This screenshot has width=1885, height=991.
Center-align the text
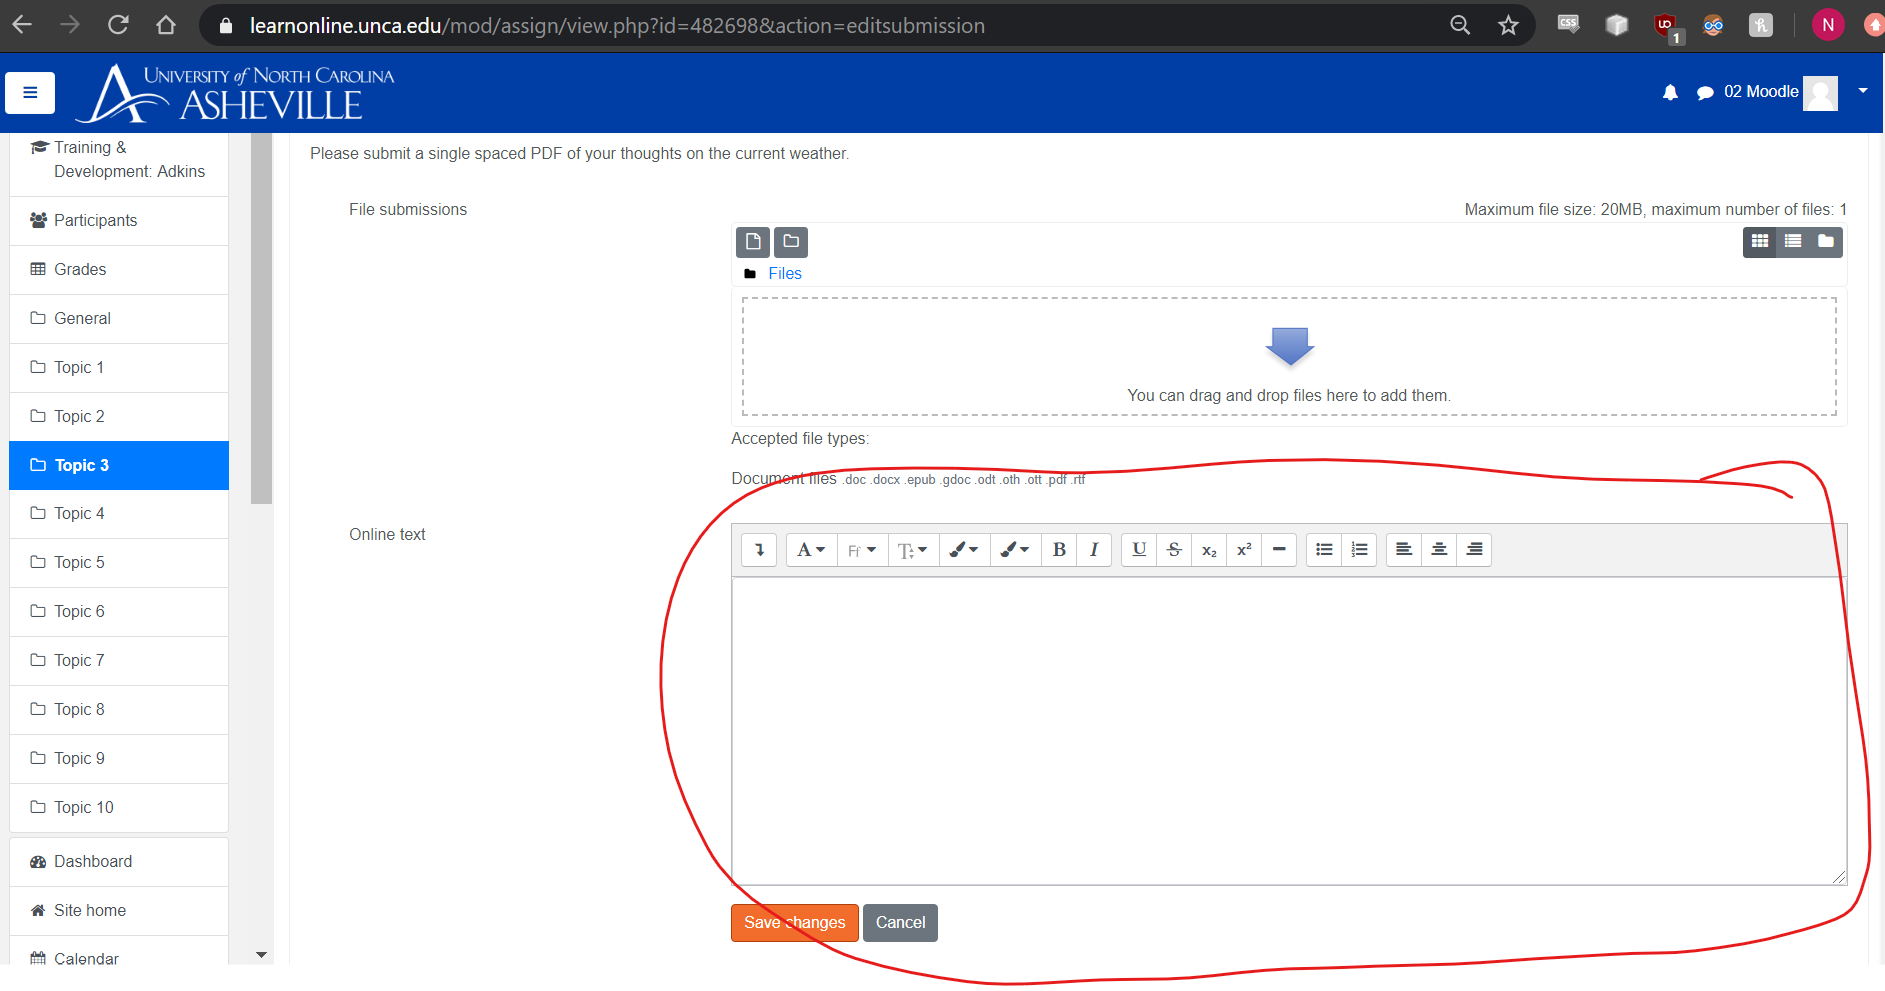[1439, 549]
